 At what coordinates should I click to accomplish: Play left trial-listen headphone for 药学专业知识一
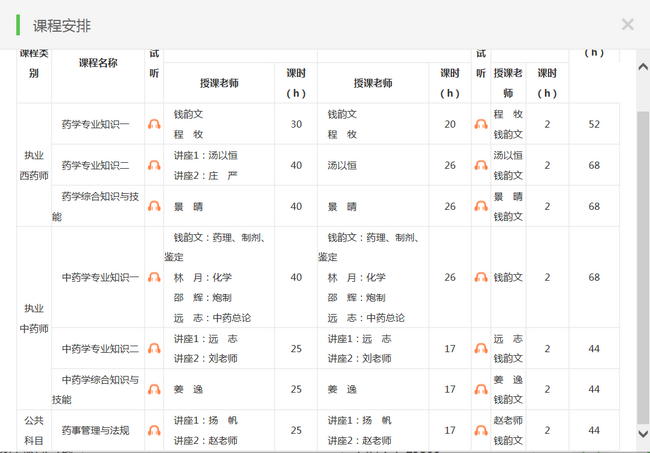click(x=154, y=124)
